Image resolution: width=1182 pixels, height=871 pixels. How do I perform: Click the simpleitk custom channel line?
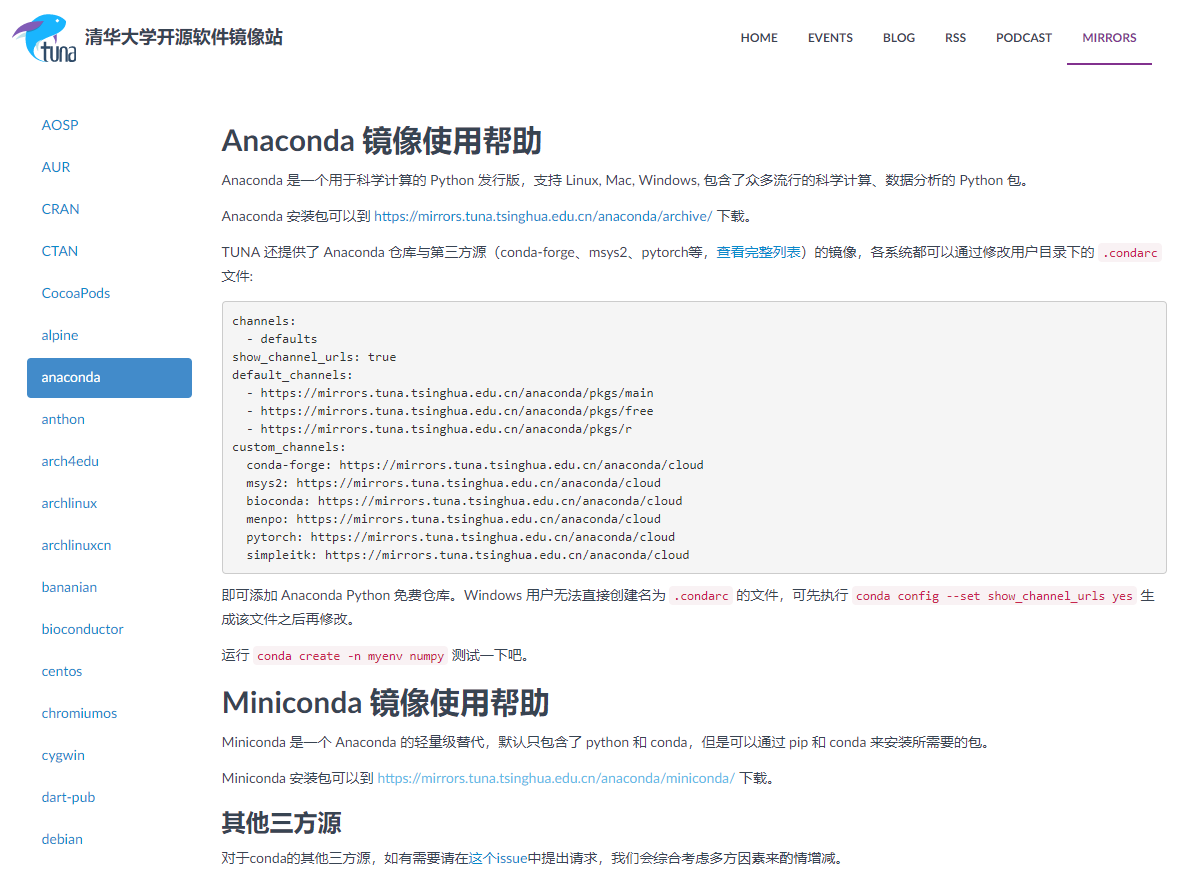coord(467,556)
